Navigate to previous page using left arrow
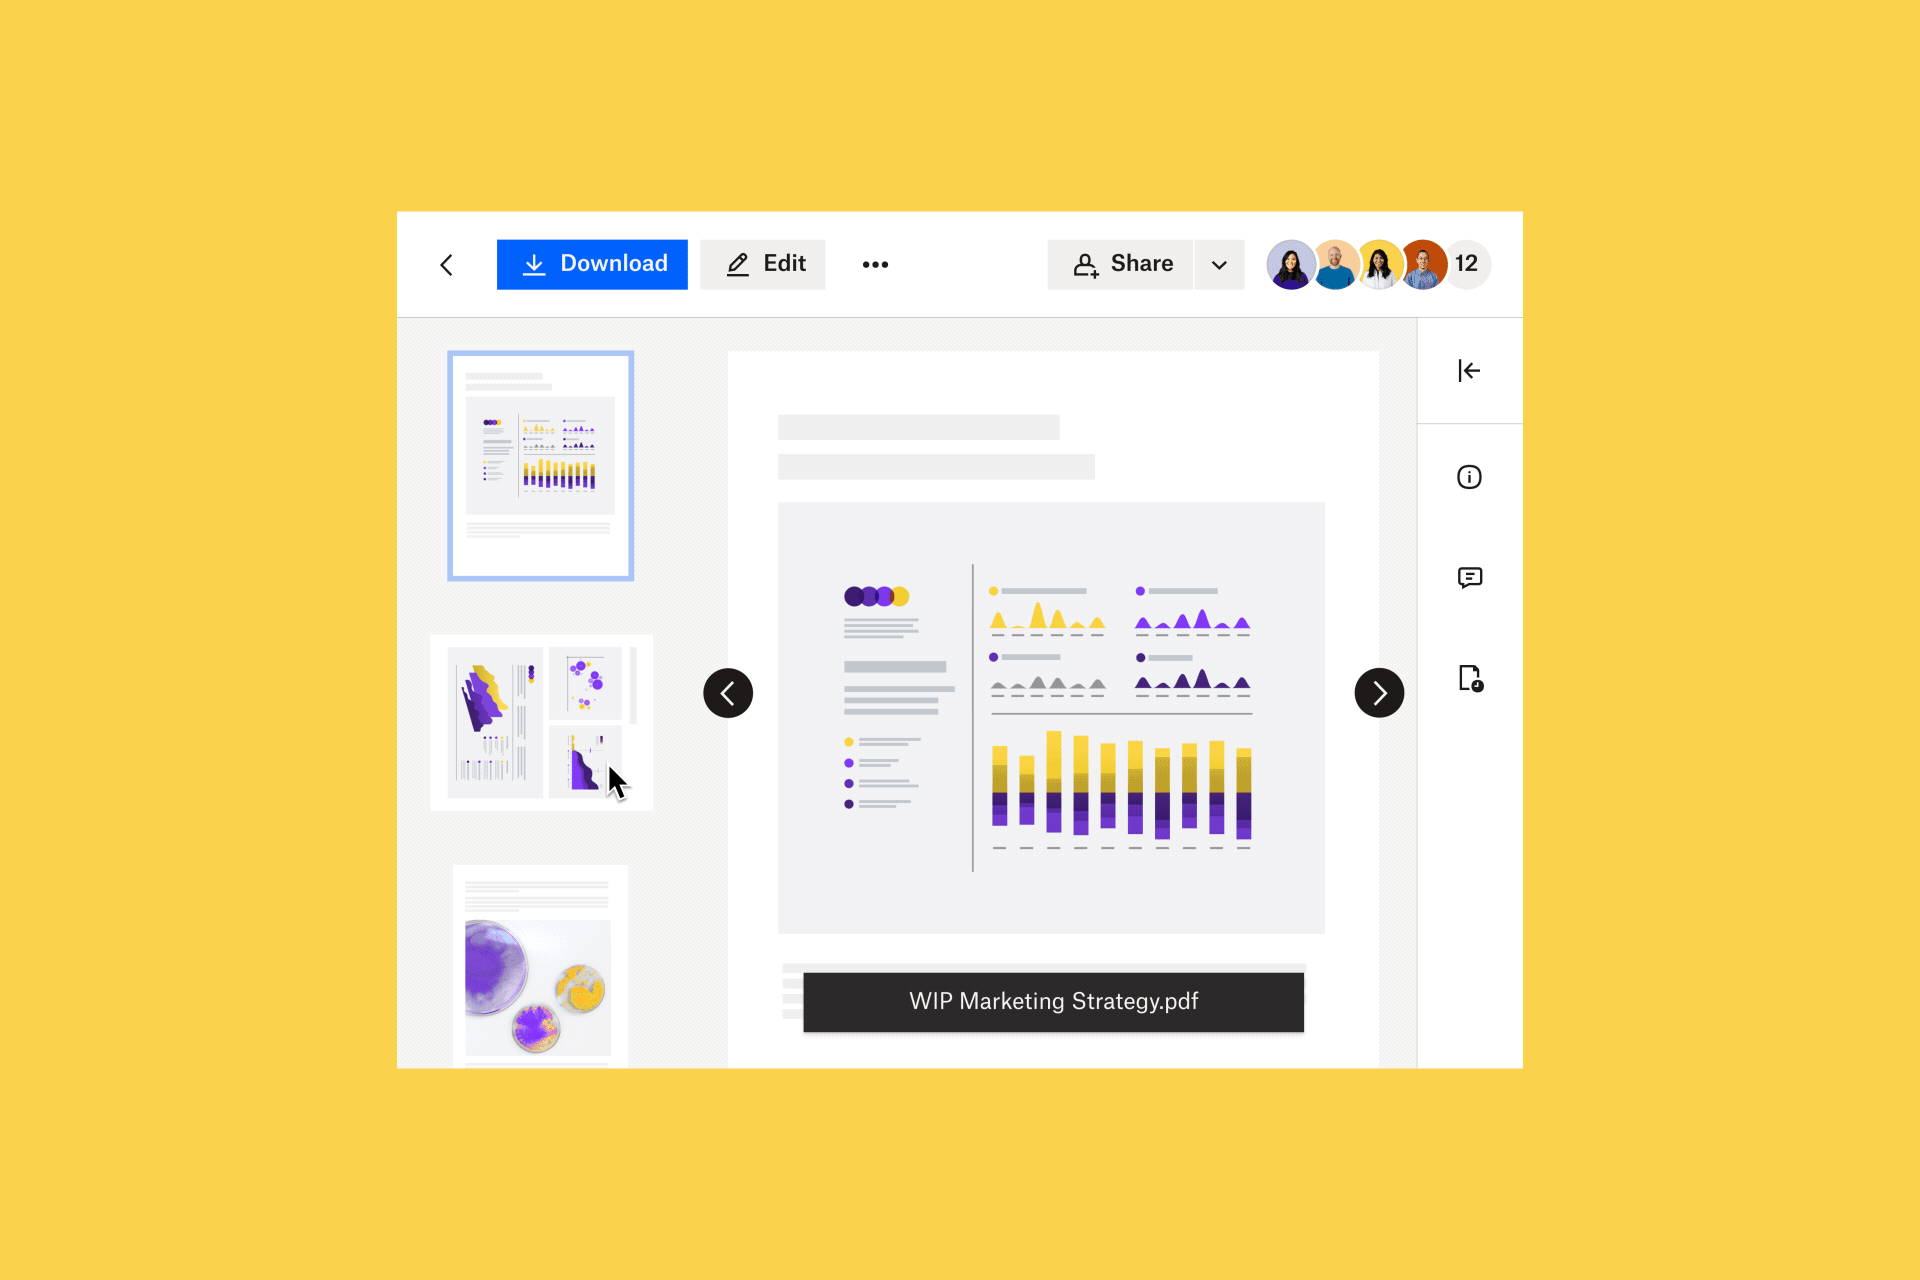 click(730, 693)
